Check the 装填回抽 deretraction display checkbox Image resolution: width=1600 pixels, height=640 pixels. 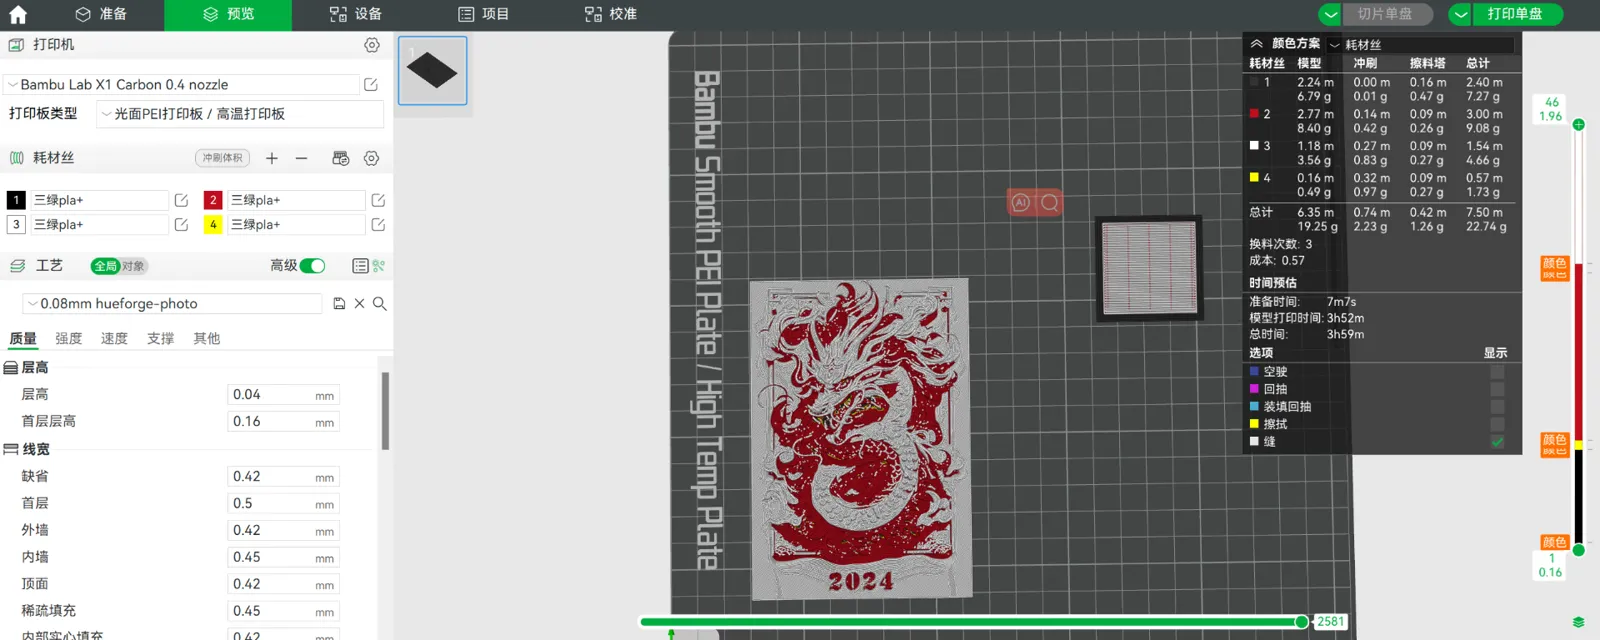pos(1497,407)
